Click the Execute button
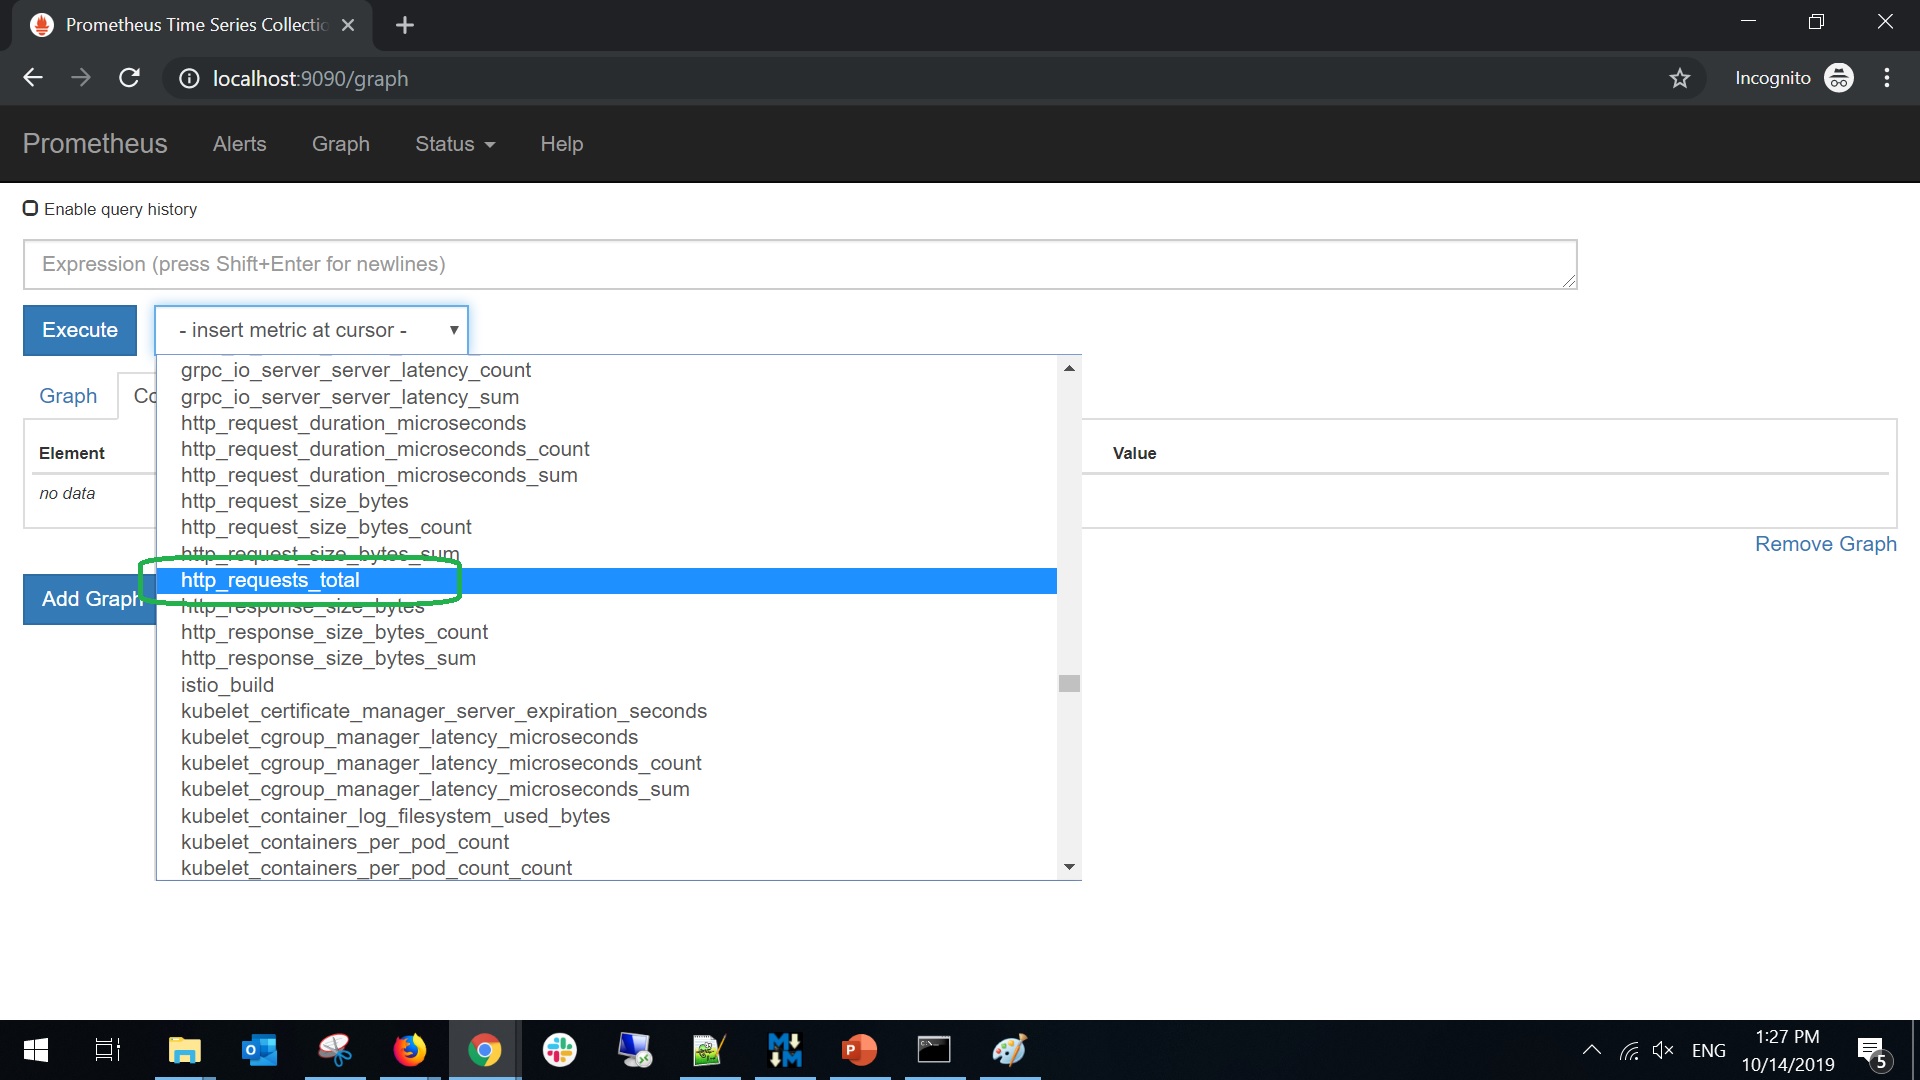The image size is (1920, 1080). click(x=80, y=330)
